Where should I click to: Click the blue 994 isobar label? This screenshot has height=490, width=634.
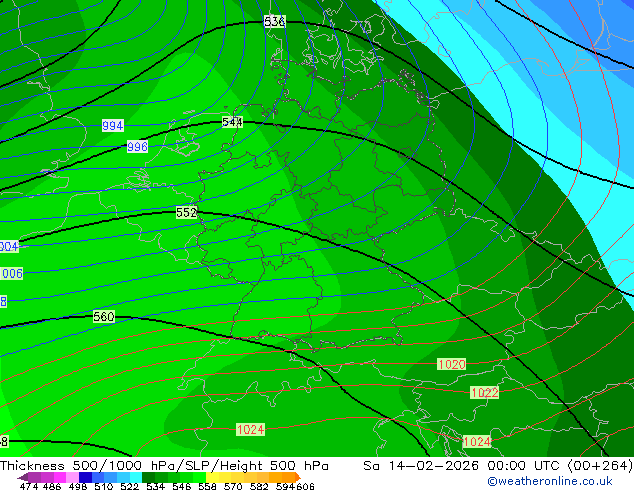click(112, 126)
